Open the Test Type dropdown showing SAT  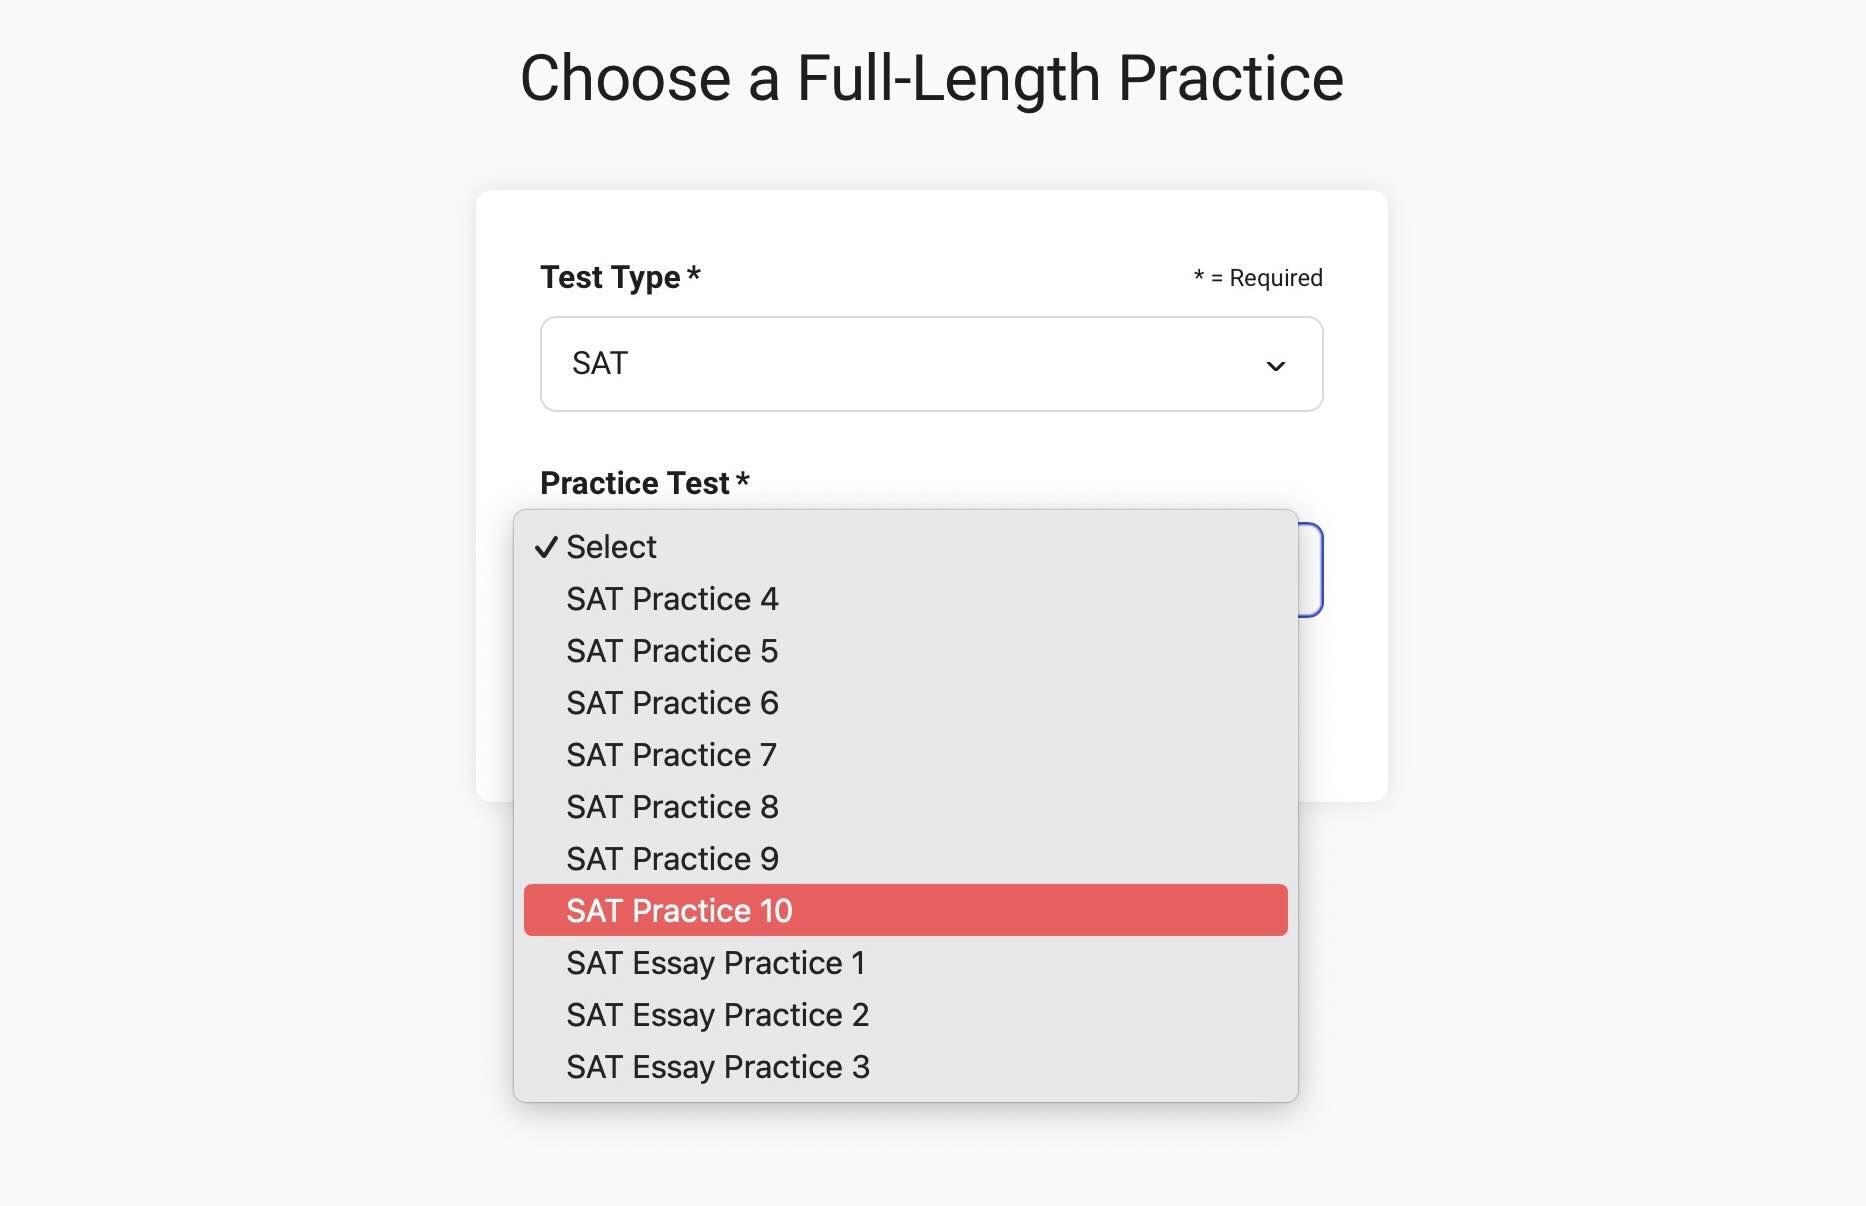click(x=930, y=364)
